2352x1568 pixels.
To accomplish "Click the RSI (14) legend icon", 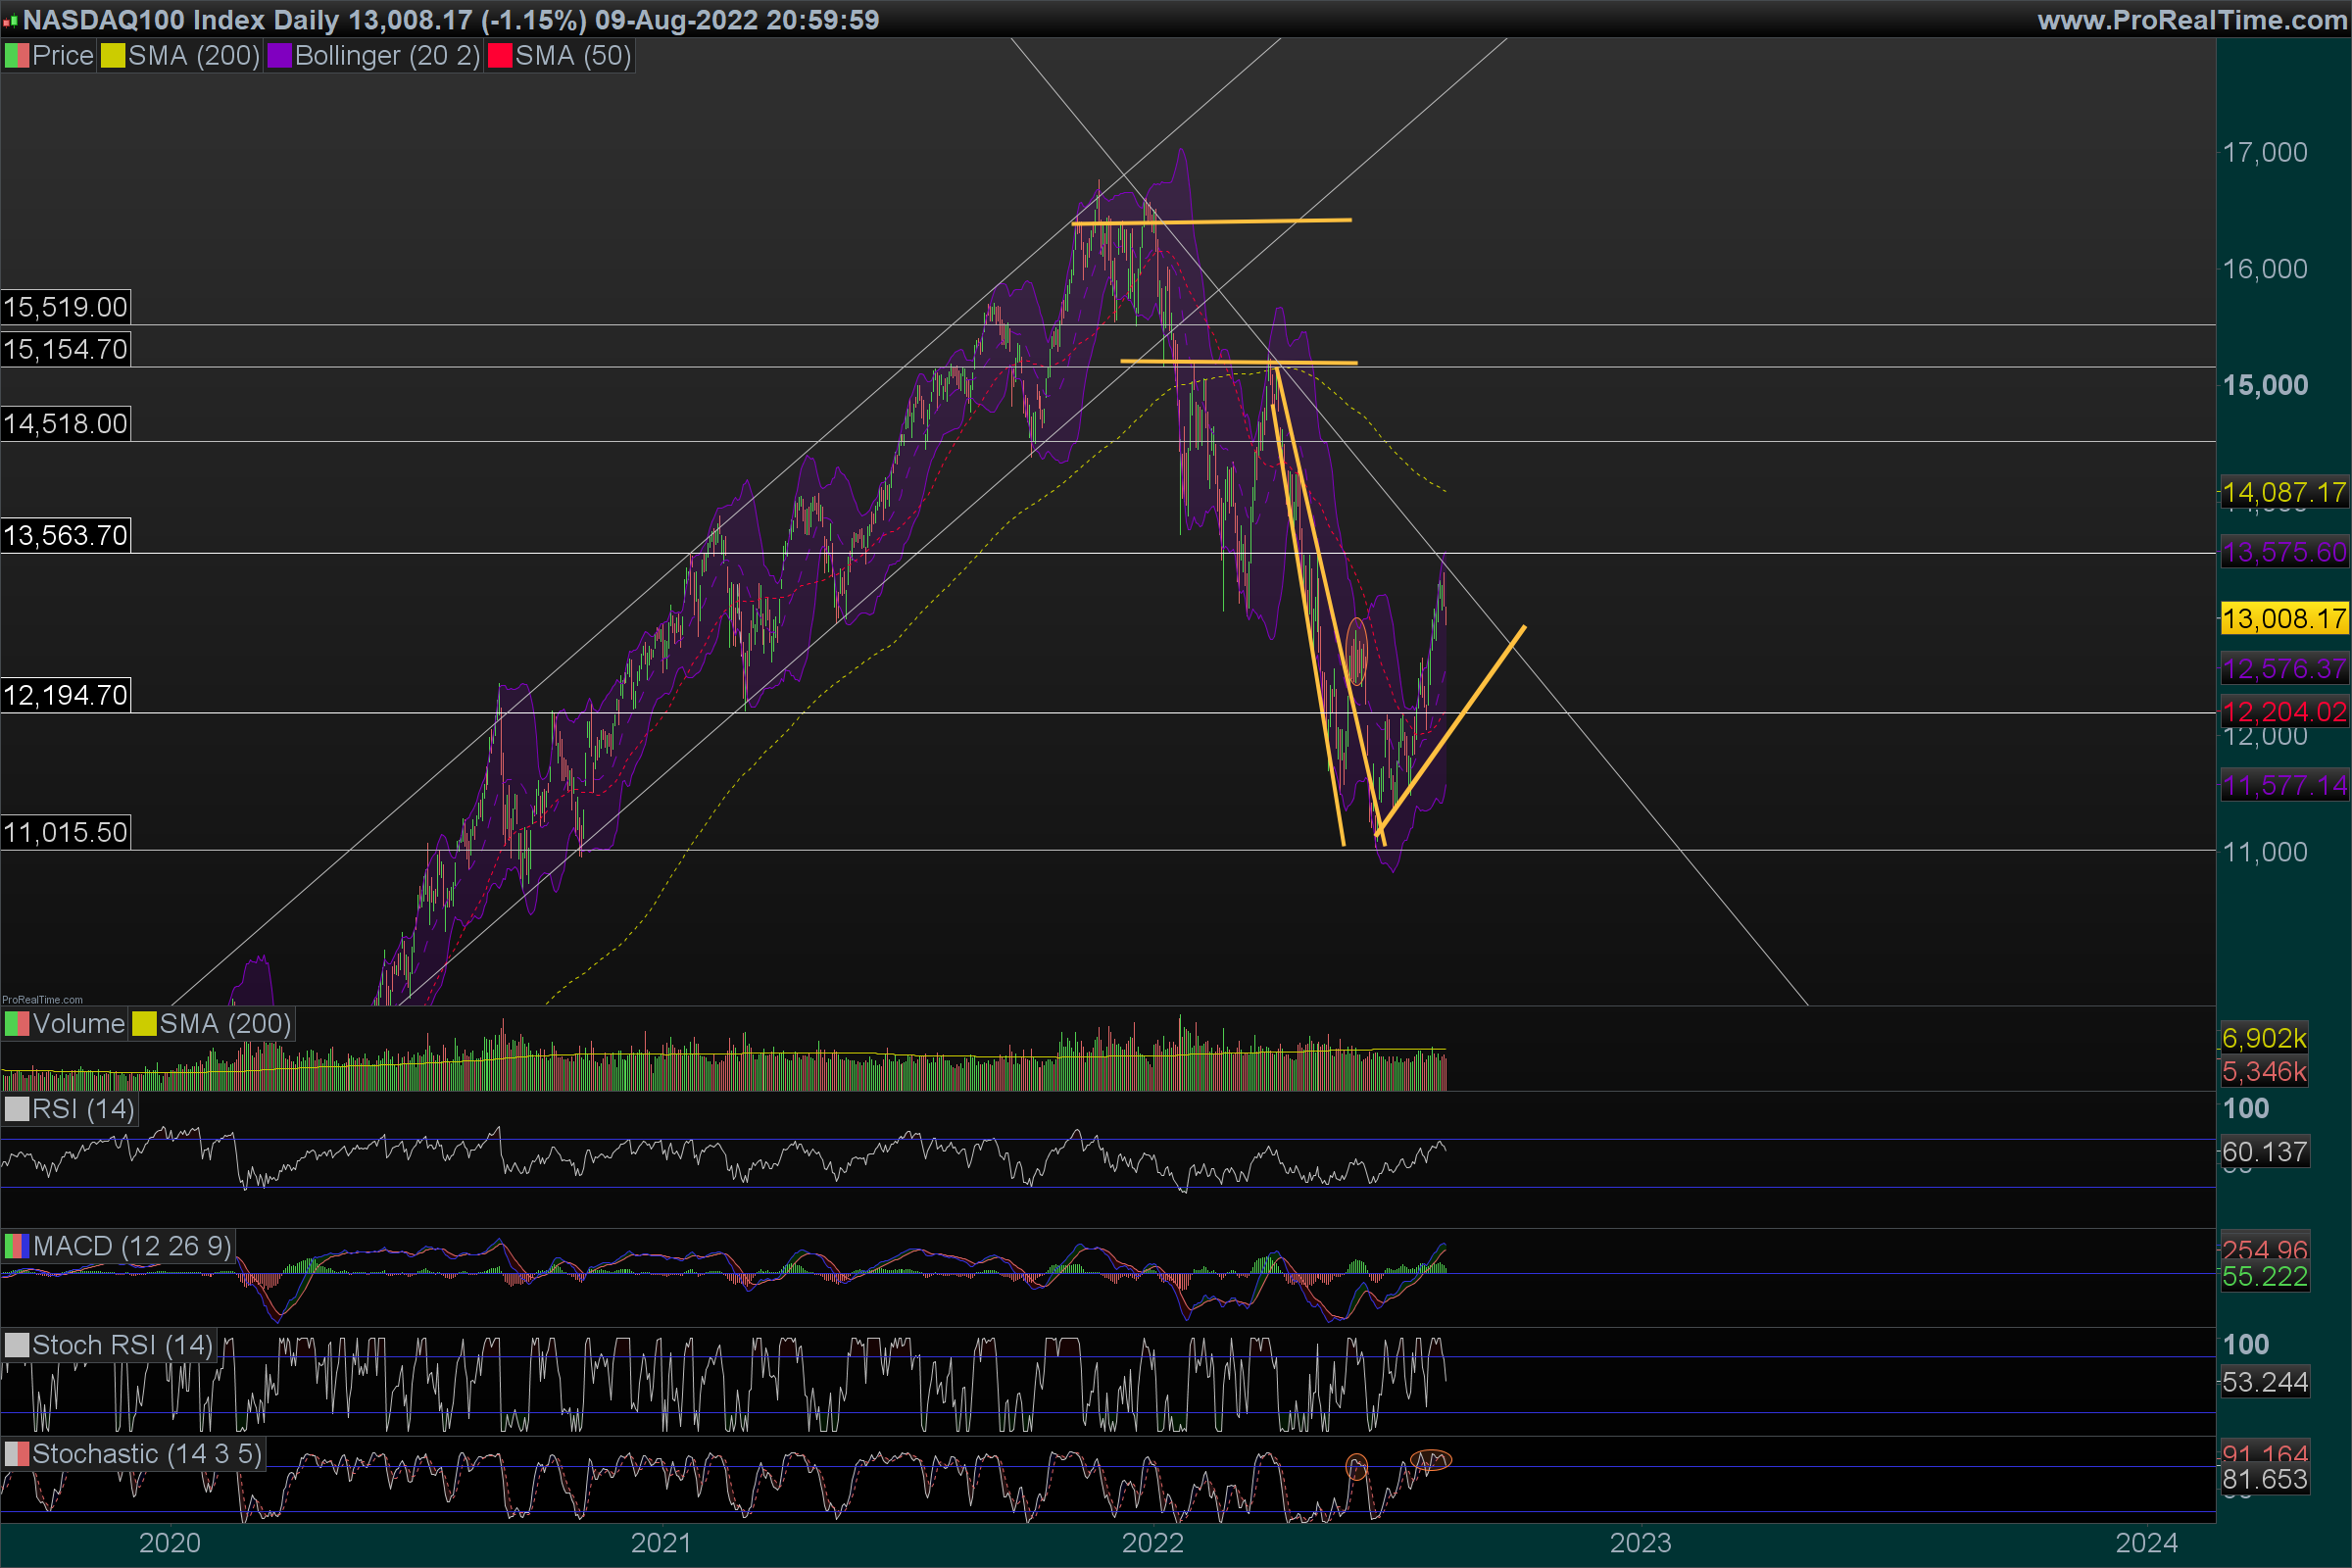I will (17, 1109).
